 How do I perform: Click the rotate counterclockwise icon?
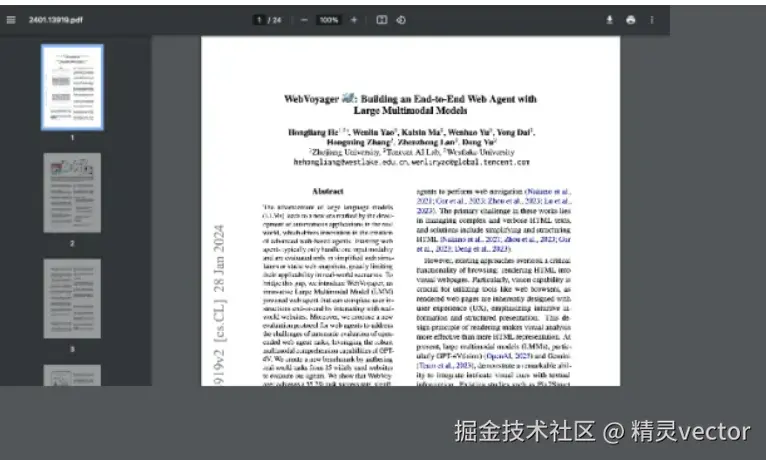[401, 20]
